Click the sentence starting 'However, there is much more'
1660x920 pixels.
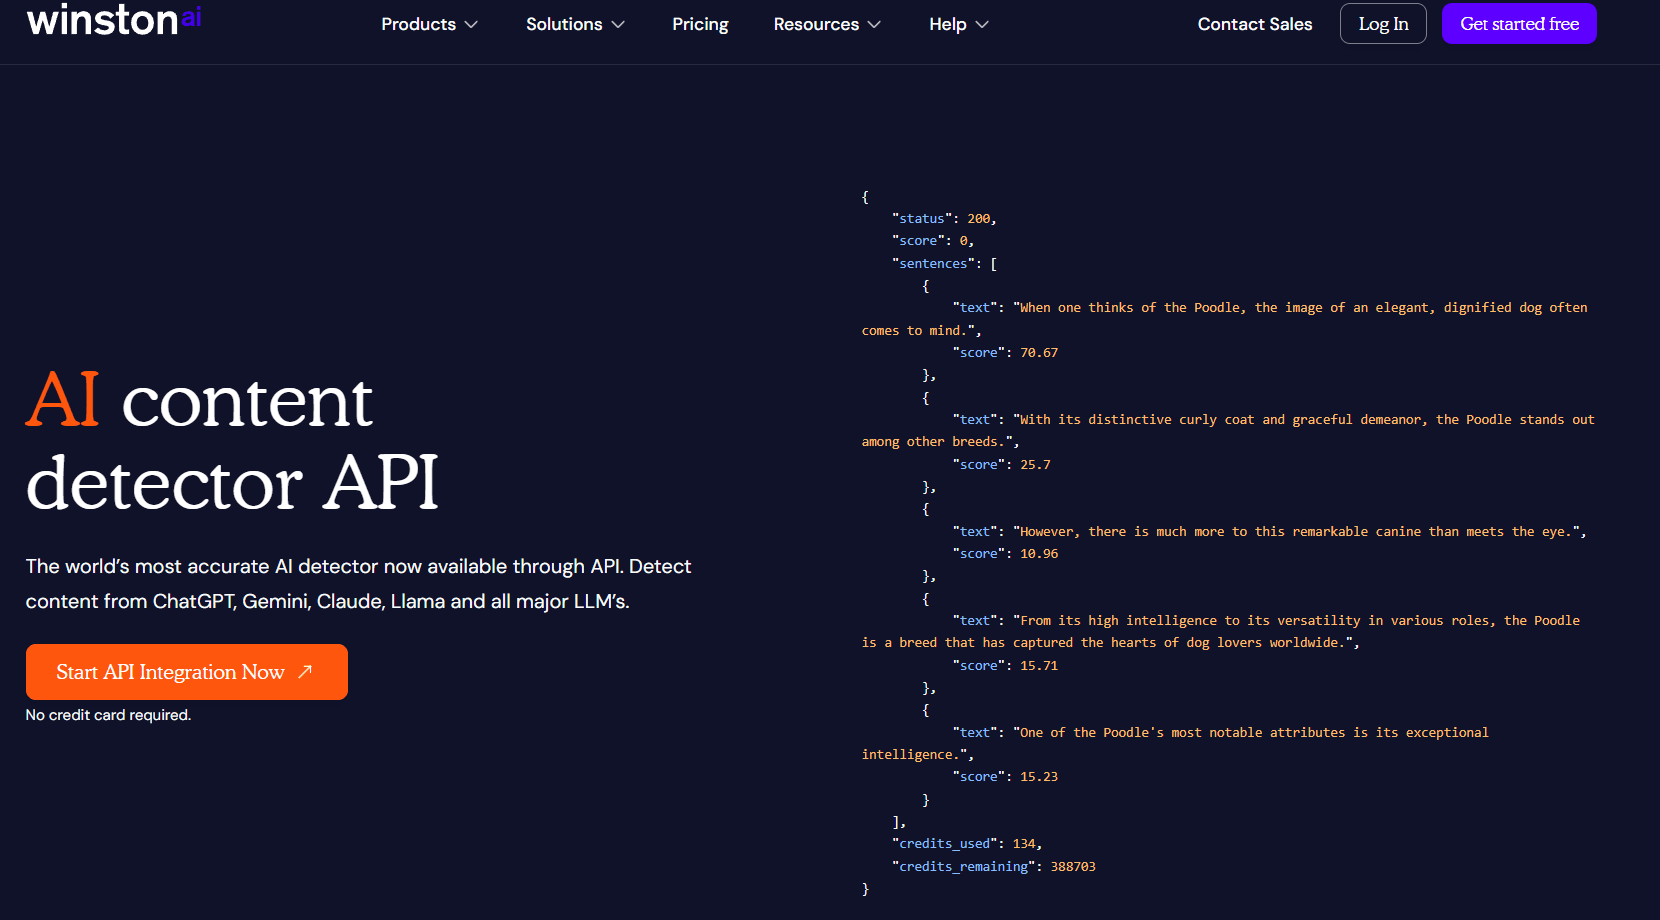point(1300,532)
